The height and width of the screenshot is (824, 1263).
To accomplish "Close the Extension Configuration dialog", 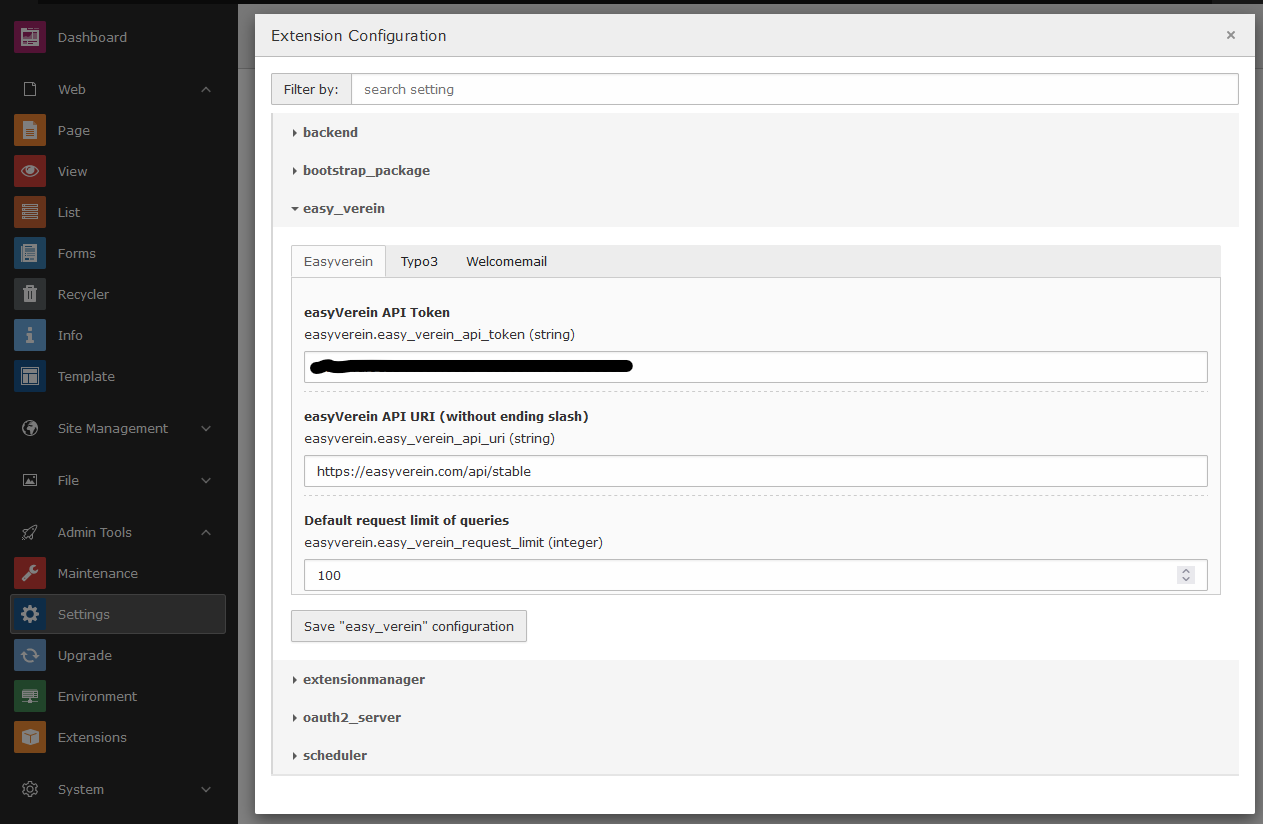I will 1231,35.
